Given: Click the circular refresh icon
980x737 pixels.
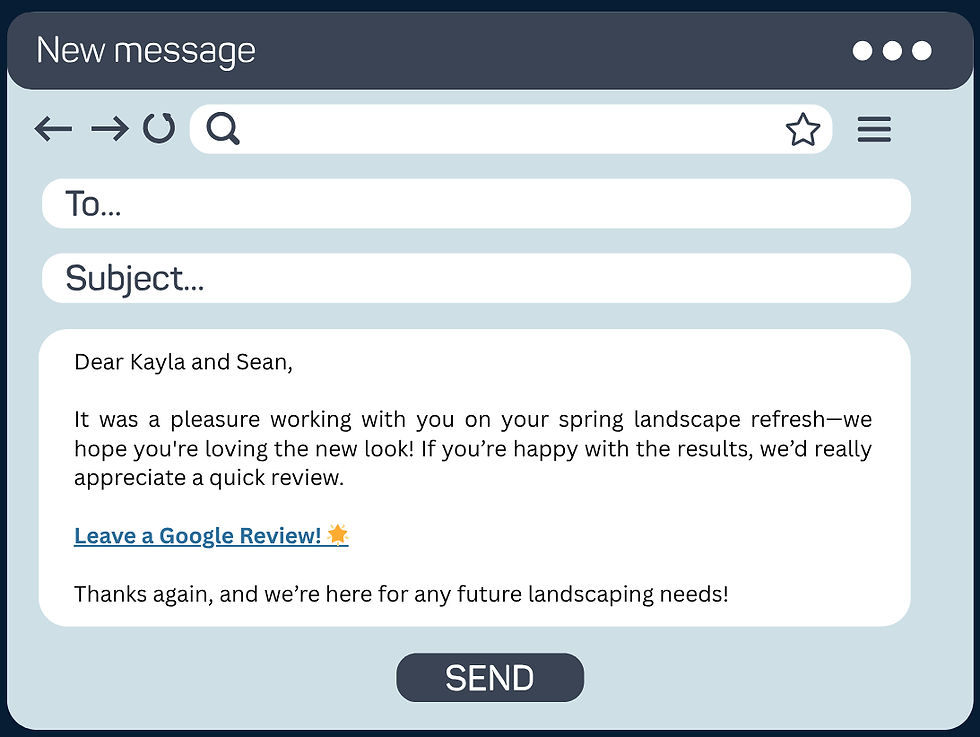Looking at the screenshot, I should pos(159,128).
